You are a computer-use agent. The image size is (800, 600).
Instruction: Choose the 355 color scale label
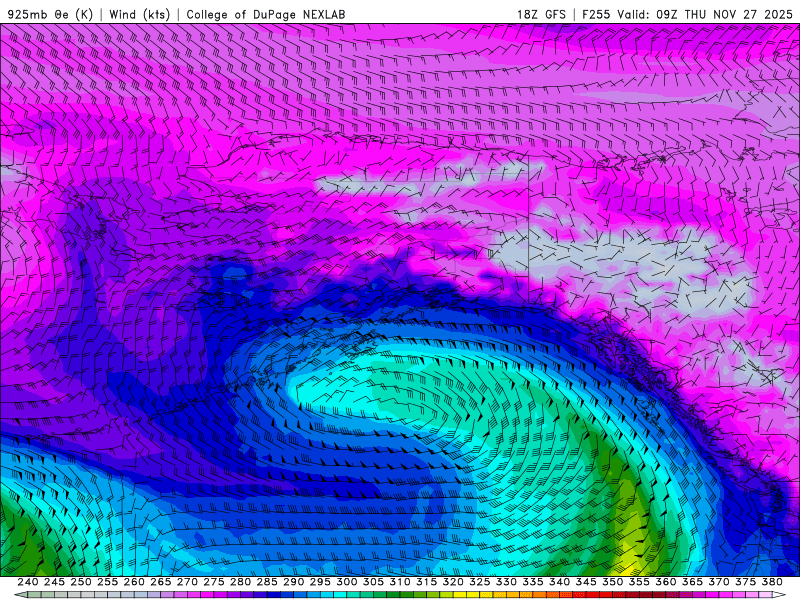(639, 582)
